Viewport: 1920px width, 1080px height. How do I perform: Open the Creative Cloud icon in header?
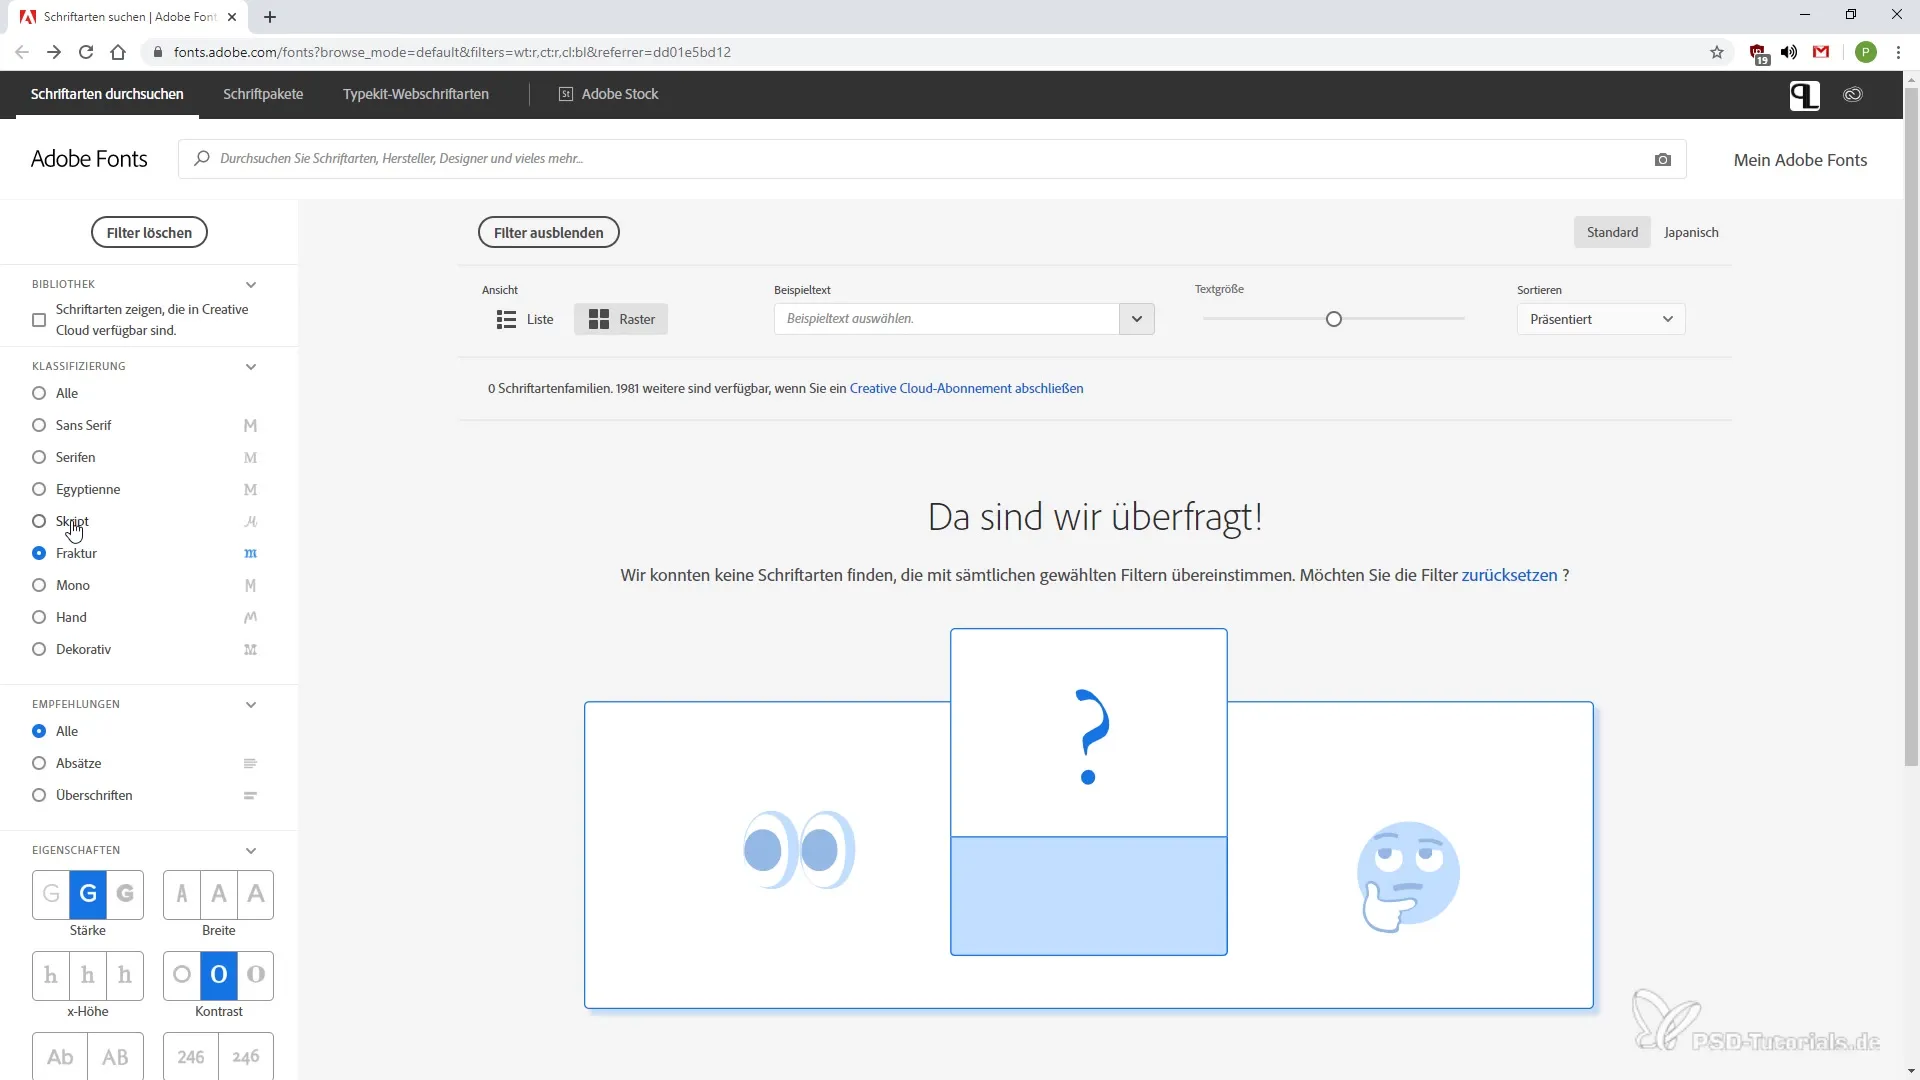click(1853, 95)
